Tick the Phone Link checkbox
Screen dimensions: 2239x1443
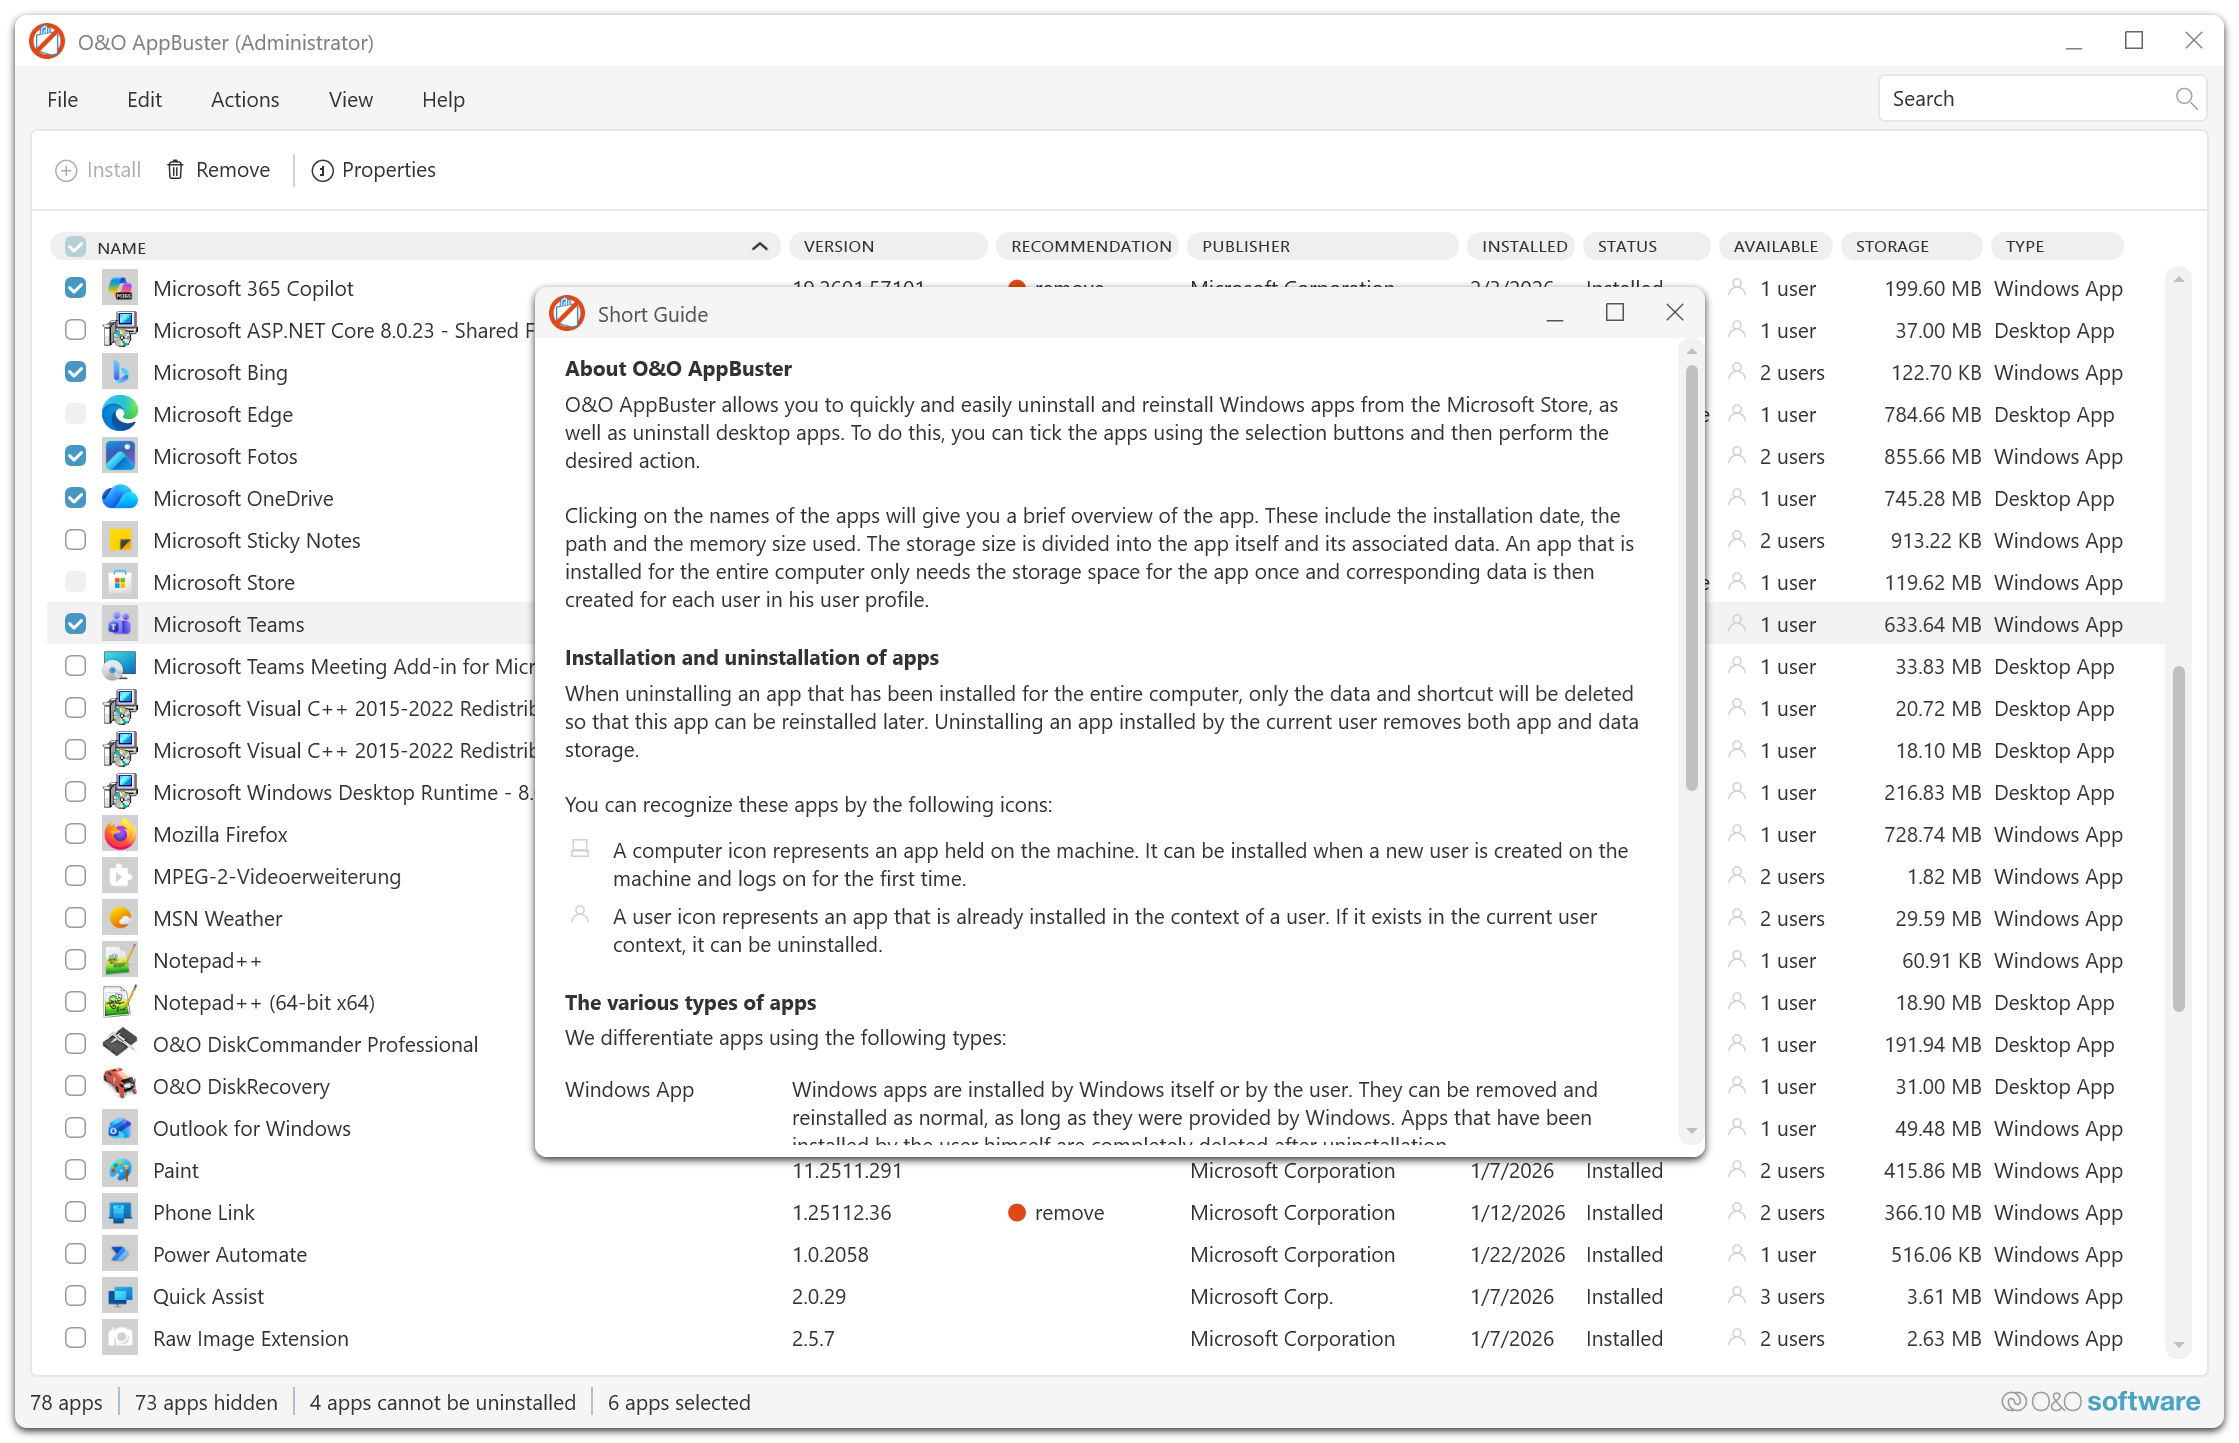pos(76,1212)
